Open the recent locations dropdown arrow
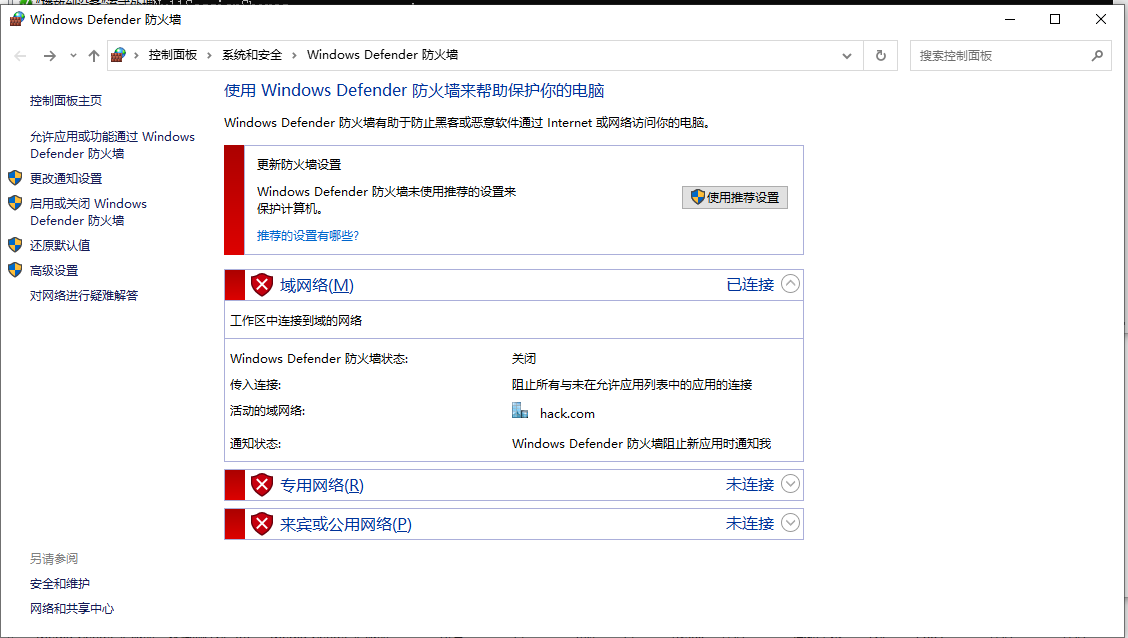Screen dimensions: 1128x638 73,56
